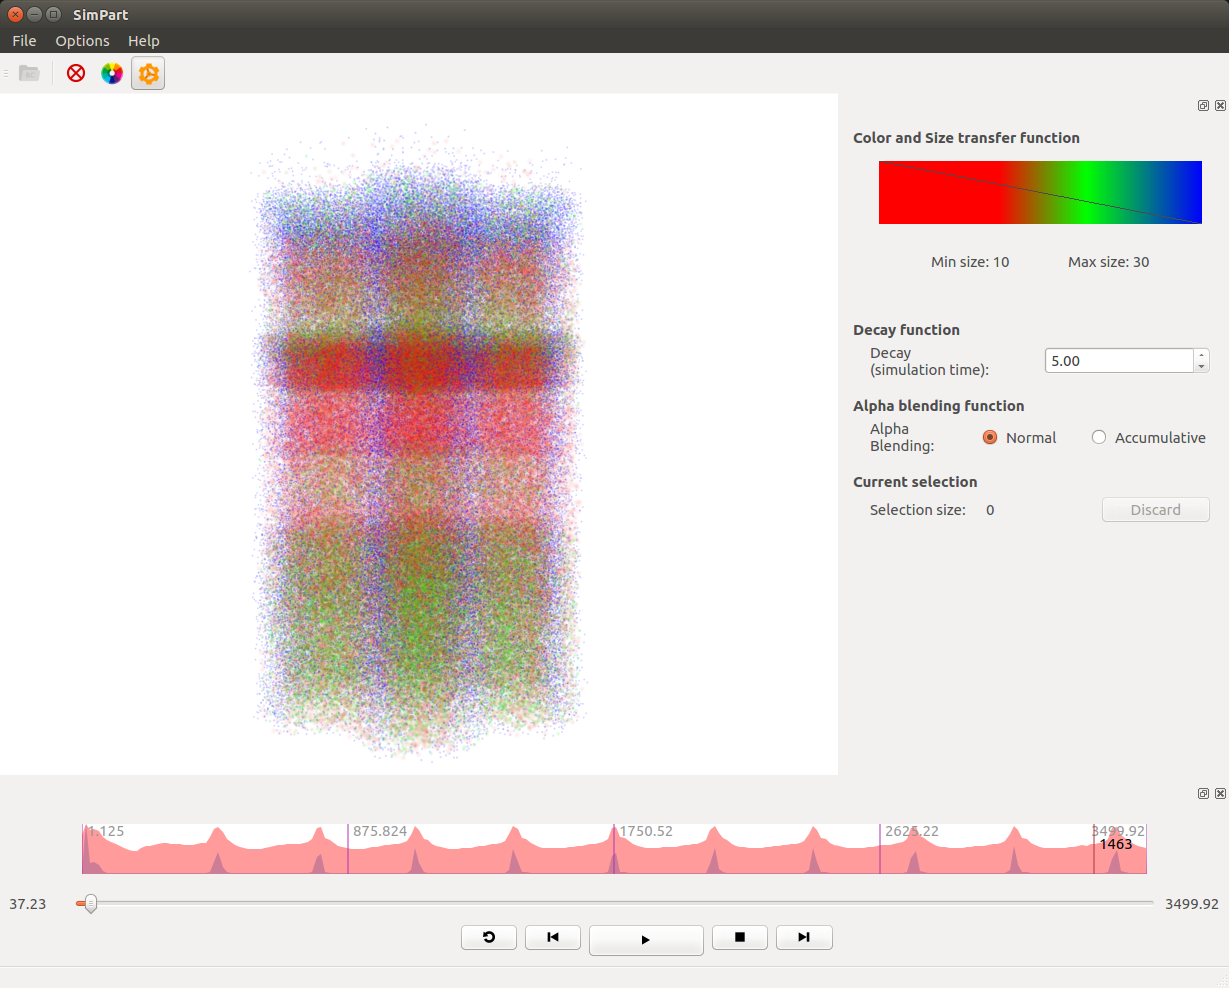Close the timeline histogram panel
Screen dimensions: 1229x988
[1220, 793]
